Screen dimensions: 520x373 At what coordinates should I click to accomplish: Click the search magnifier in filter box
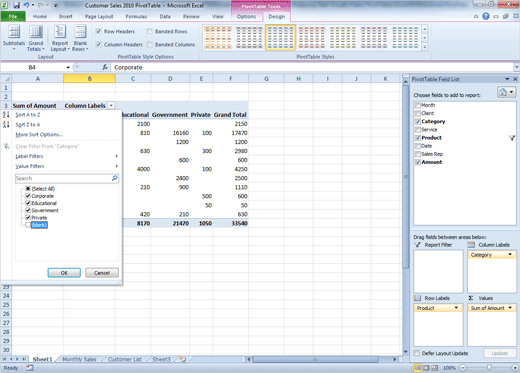pos(114,178)
